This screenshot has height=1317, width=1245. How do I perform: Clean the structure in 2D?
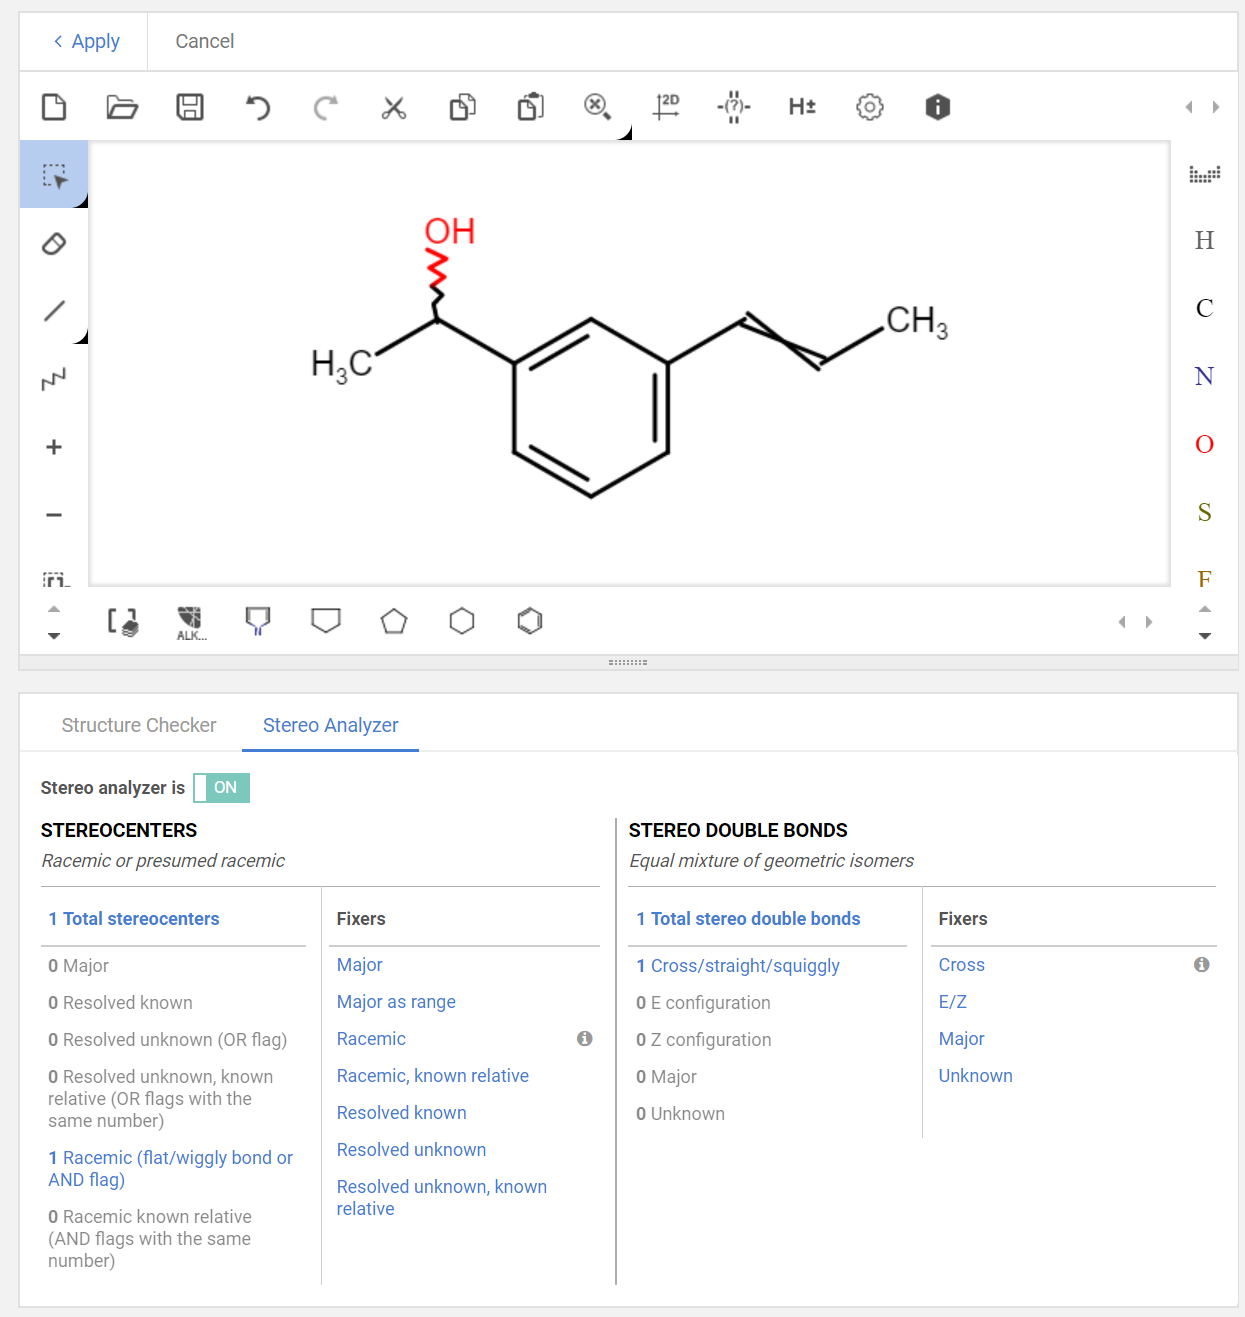666,107
